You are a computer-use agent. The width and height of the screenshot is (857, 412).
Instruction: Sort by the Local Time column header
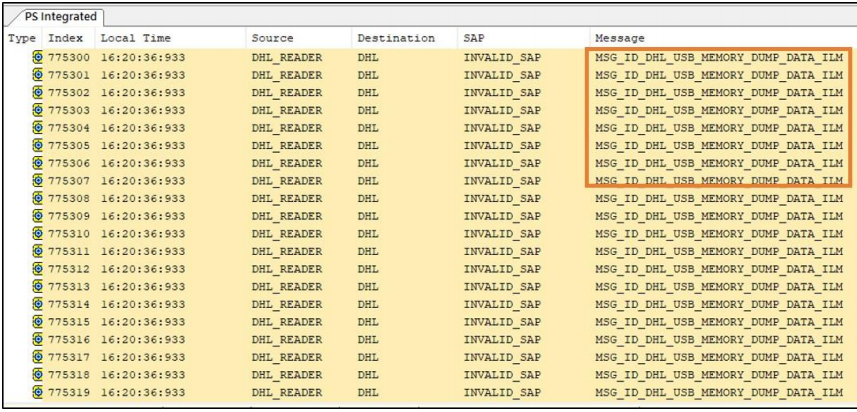point(136,38)
